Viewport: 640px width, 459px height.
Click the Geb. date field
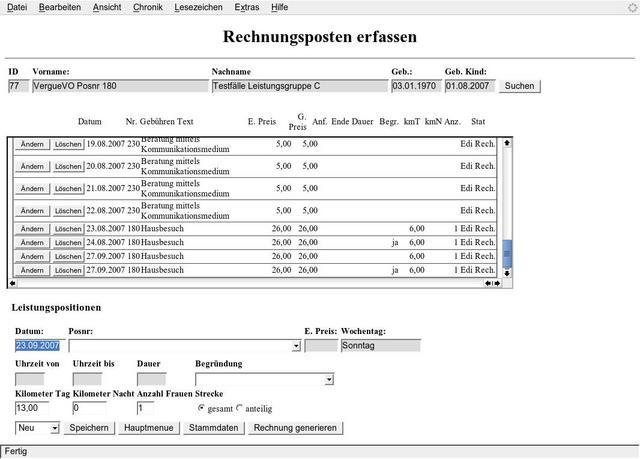pyautogui.click(x=416, y=86)
